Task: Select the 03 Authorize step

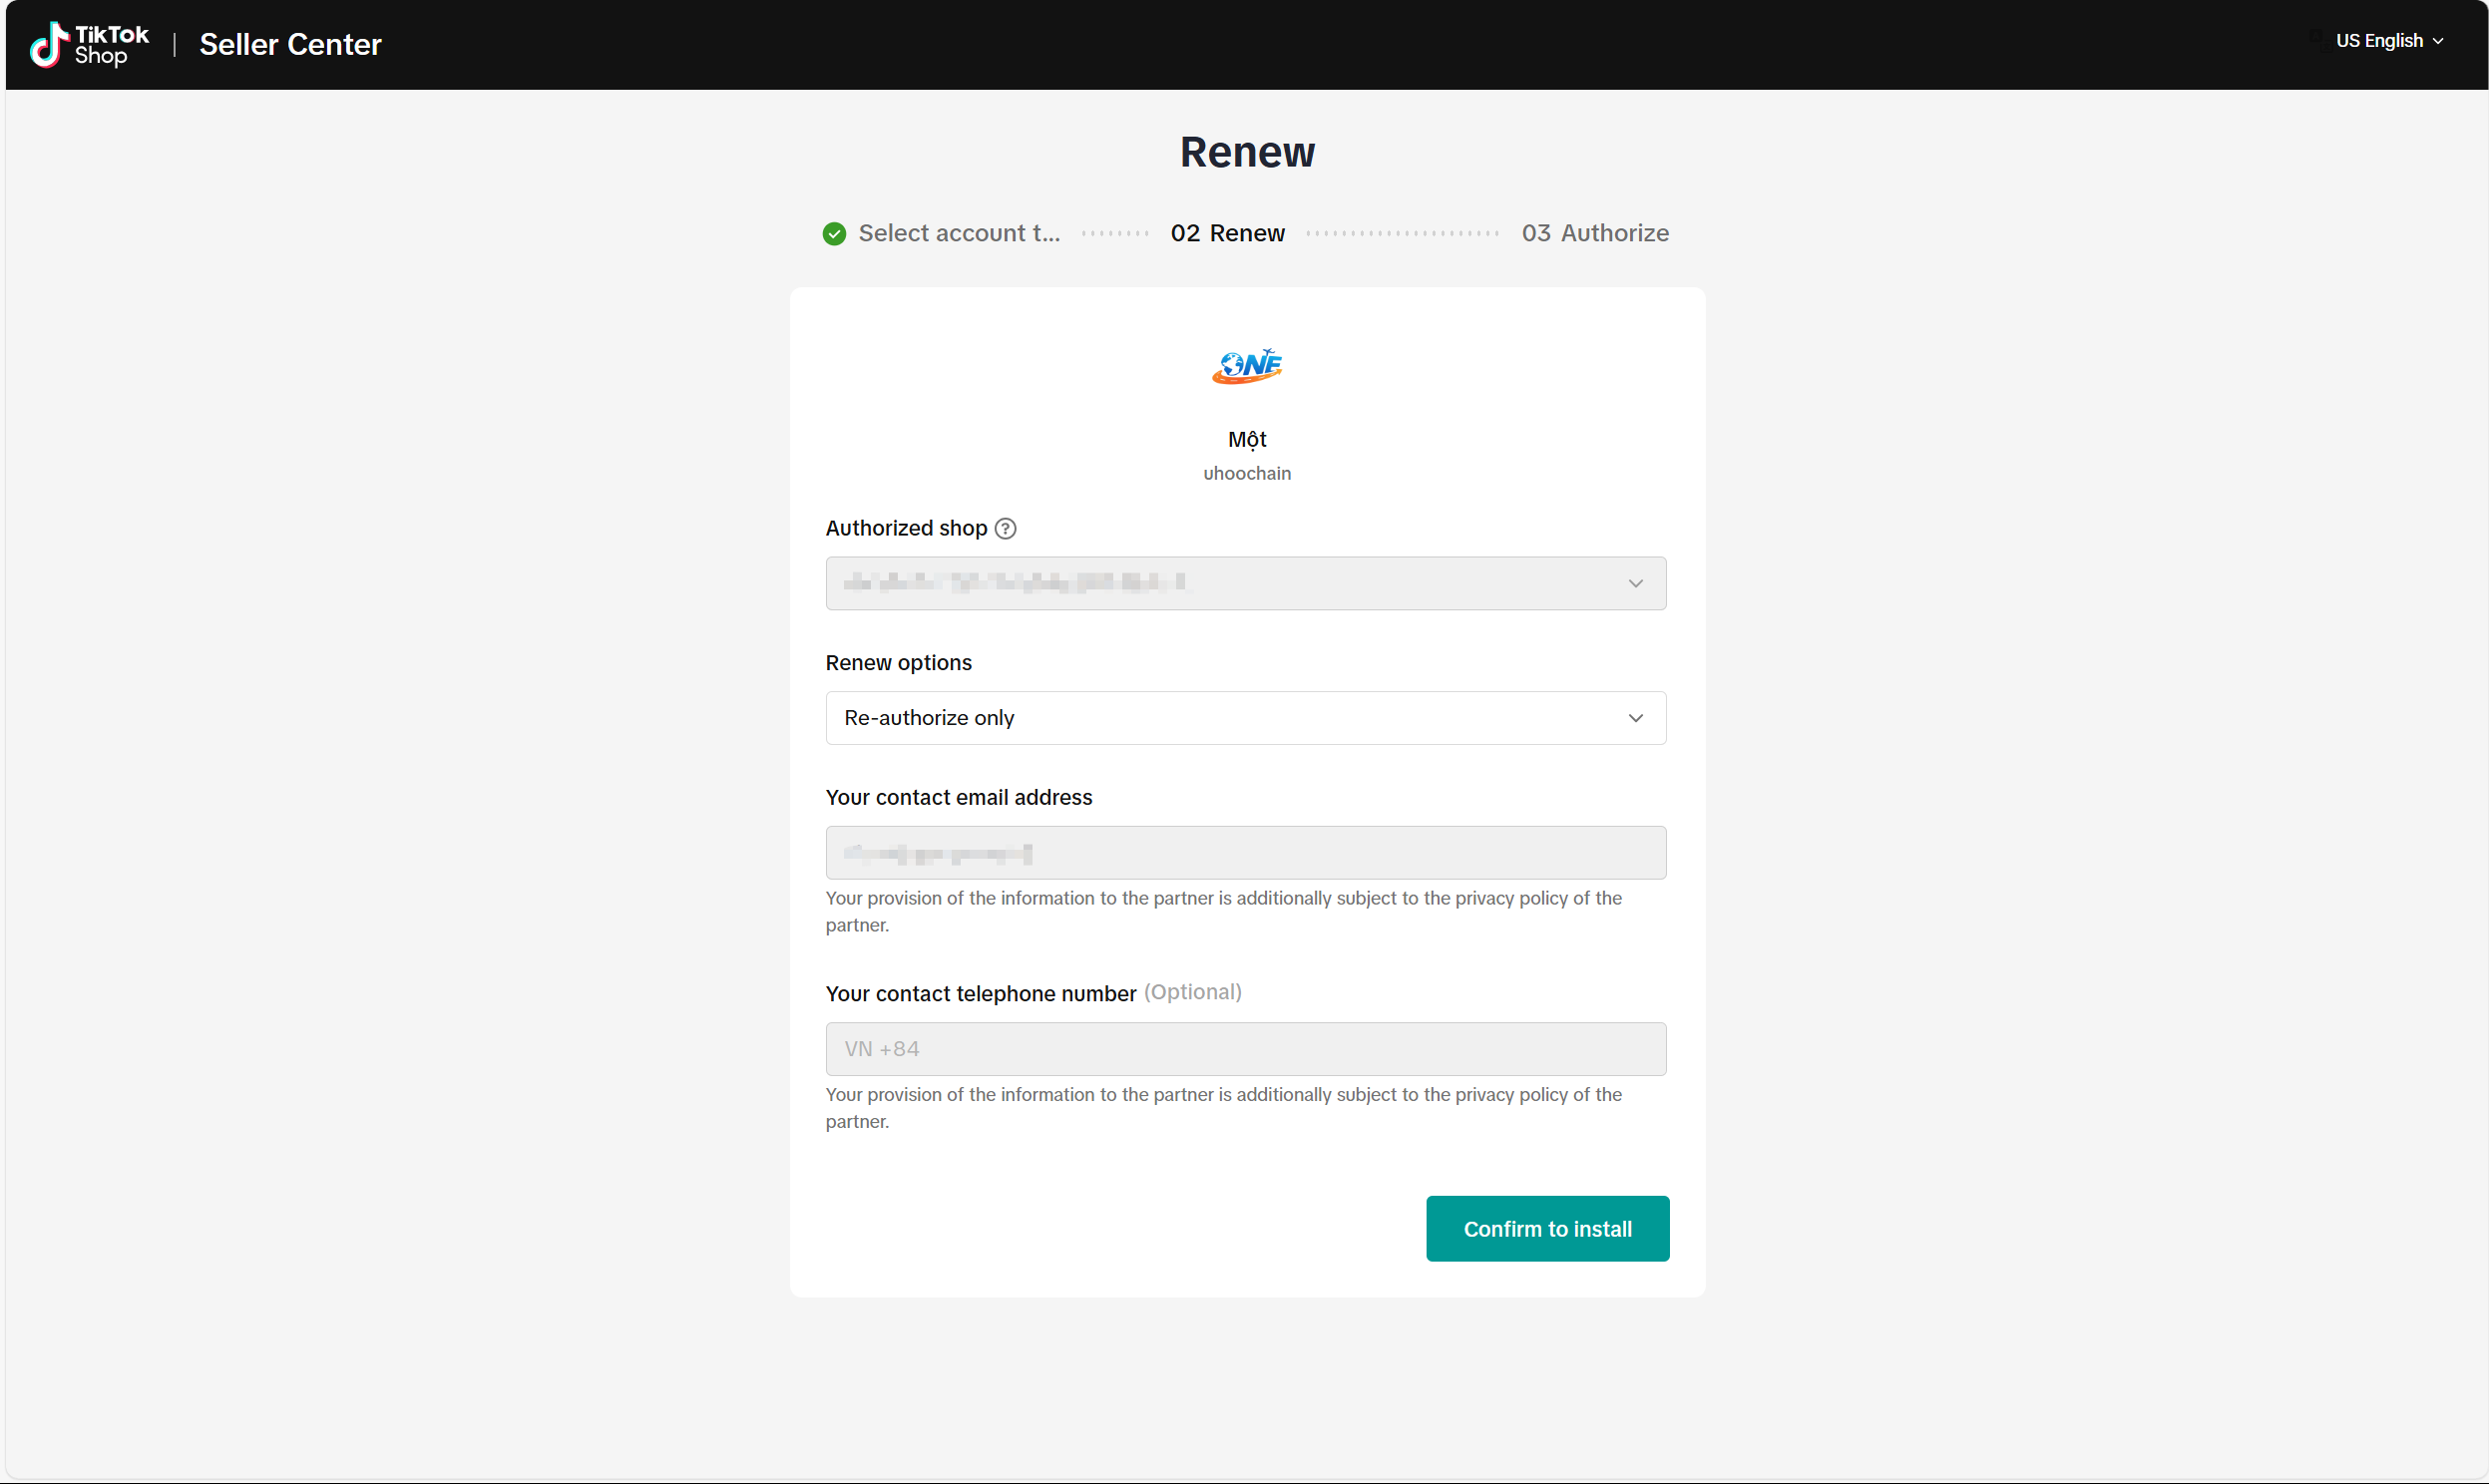Action: (x=1594, y=233)
